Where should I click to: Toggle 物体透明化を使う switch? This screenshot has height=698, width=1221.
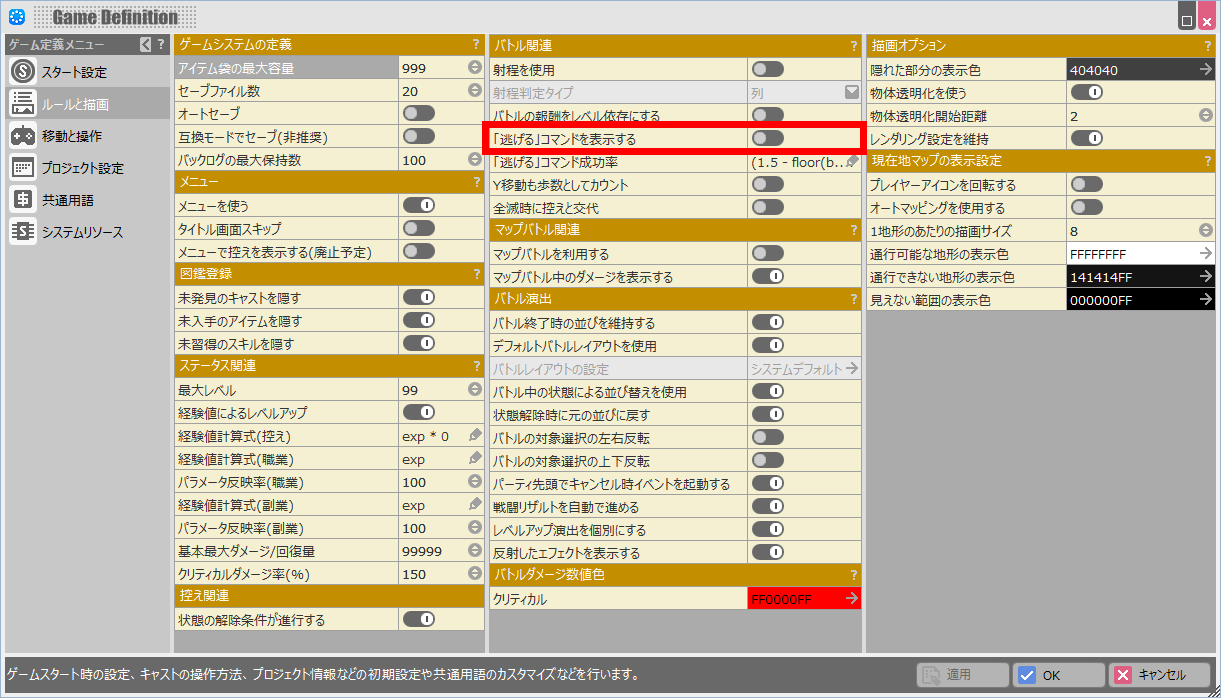click(x=1086, y=92)
